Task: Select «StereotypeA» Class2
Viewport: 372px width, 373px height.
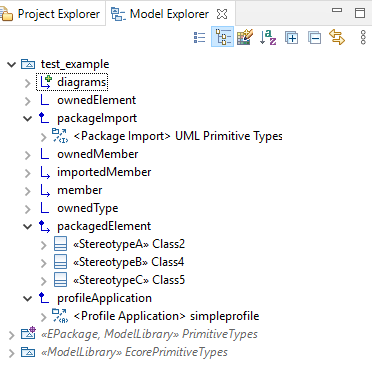Action: [129, 244]
